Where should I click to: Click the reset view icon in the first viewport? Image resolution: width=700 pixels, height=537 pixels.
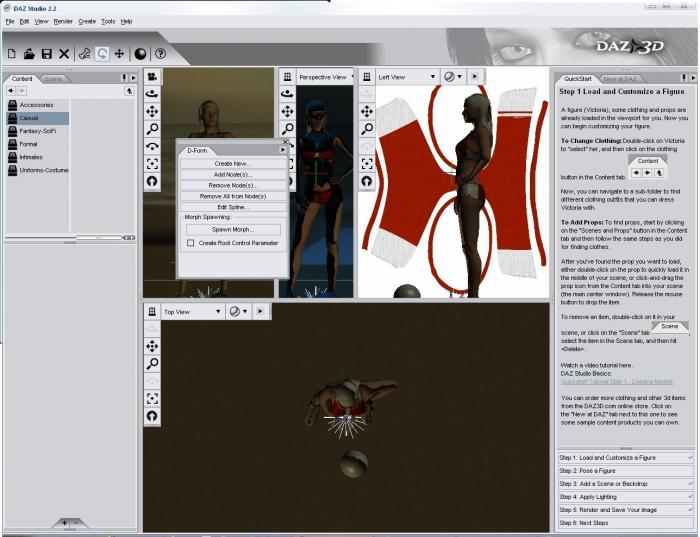click(x=152, y=181)
